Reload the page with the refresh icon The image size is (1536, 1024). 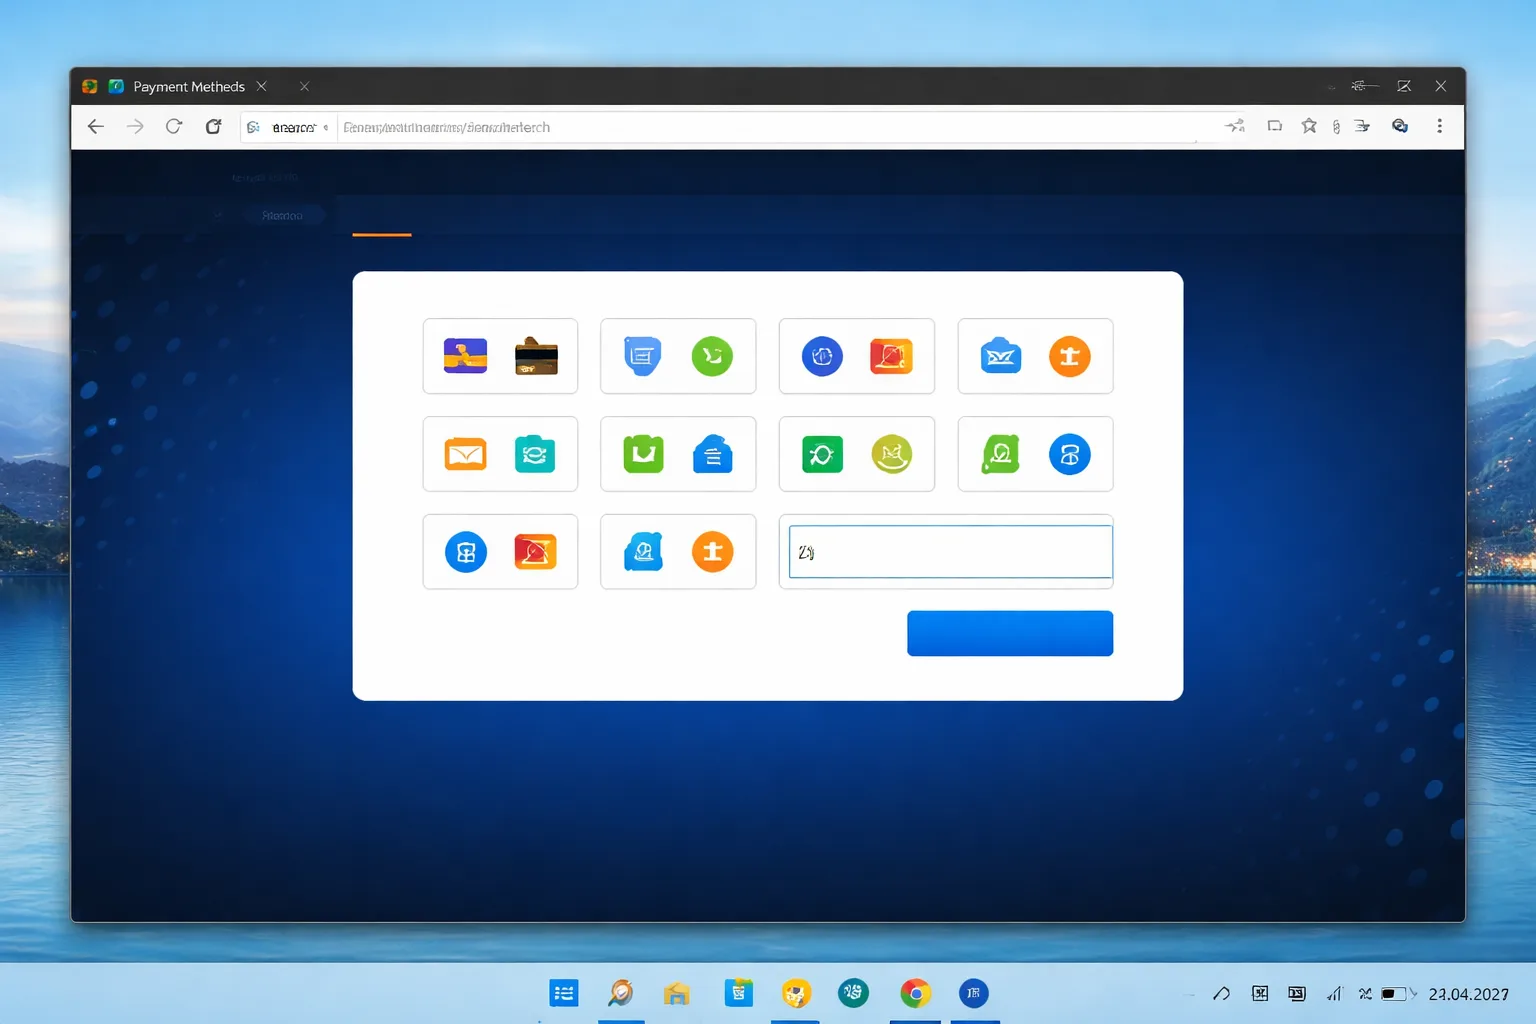point(174,127)
